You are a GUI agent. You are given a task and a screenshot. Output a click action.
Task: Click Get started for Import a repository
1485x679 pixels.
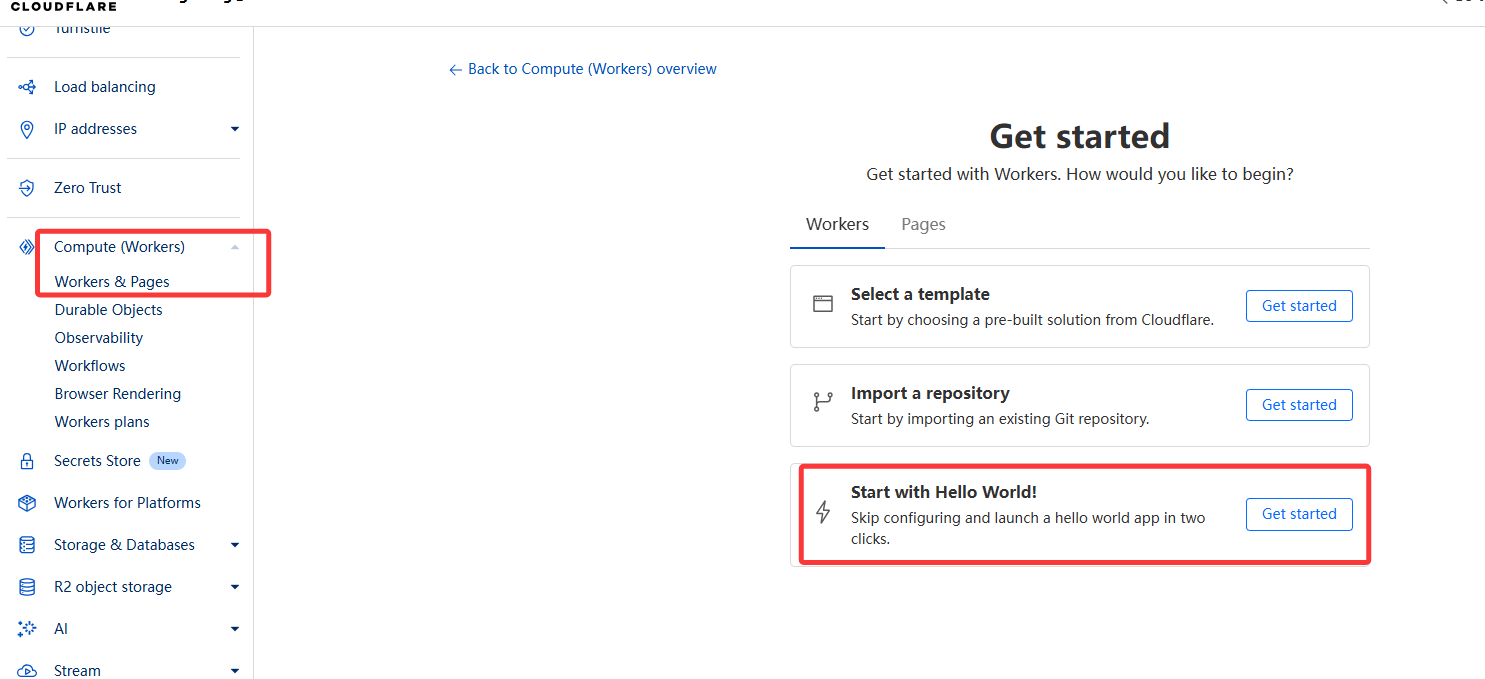(1299, 405)
